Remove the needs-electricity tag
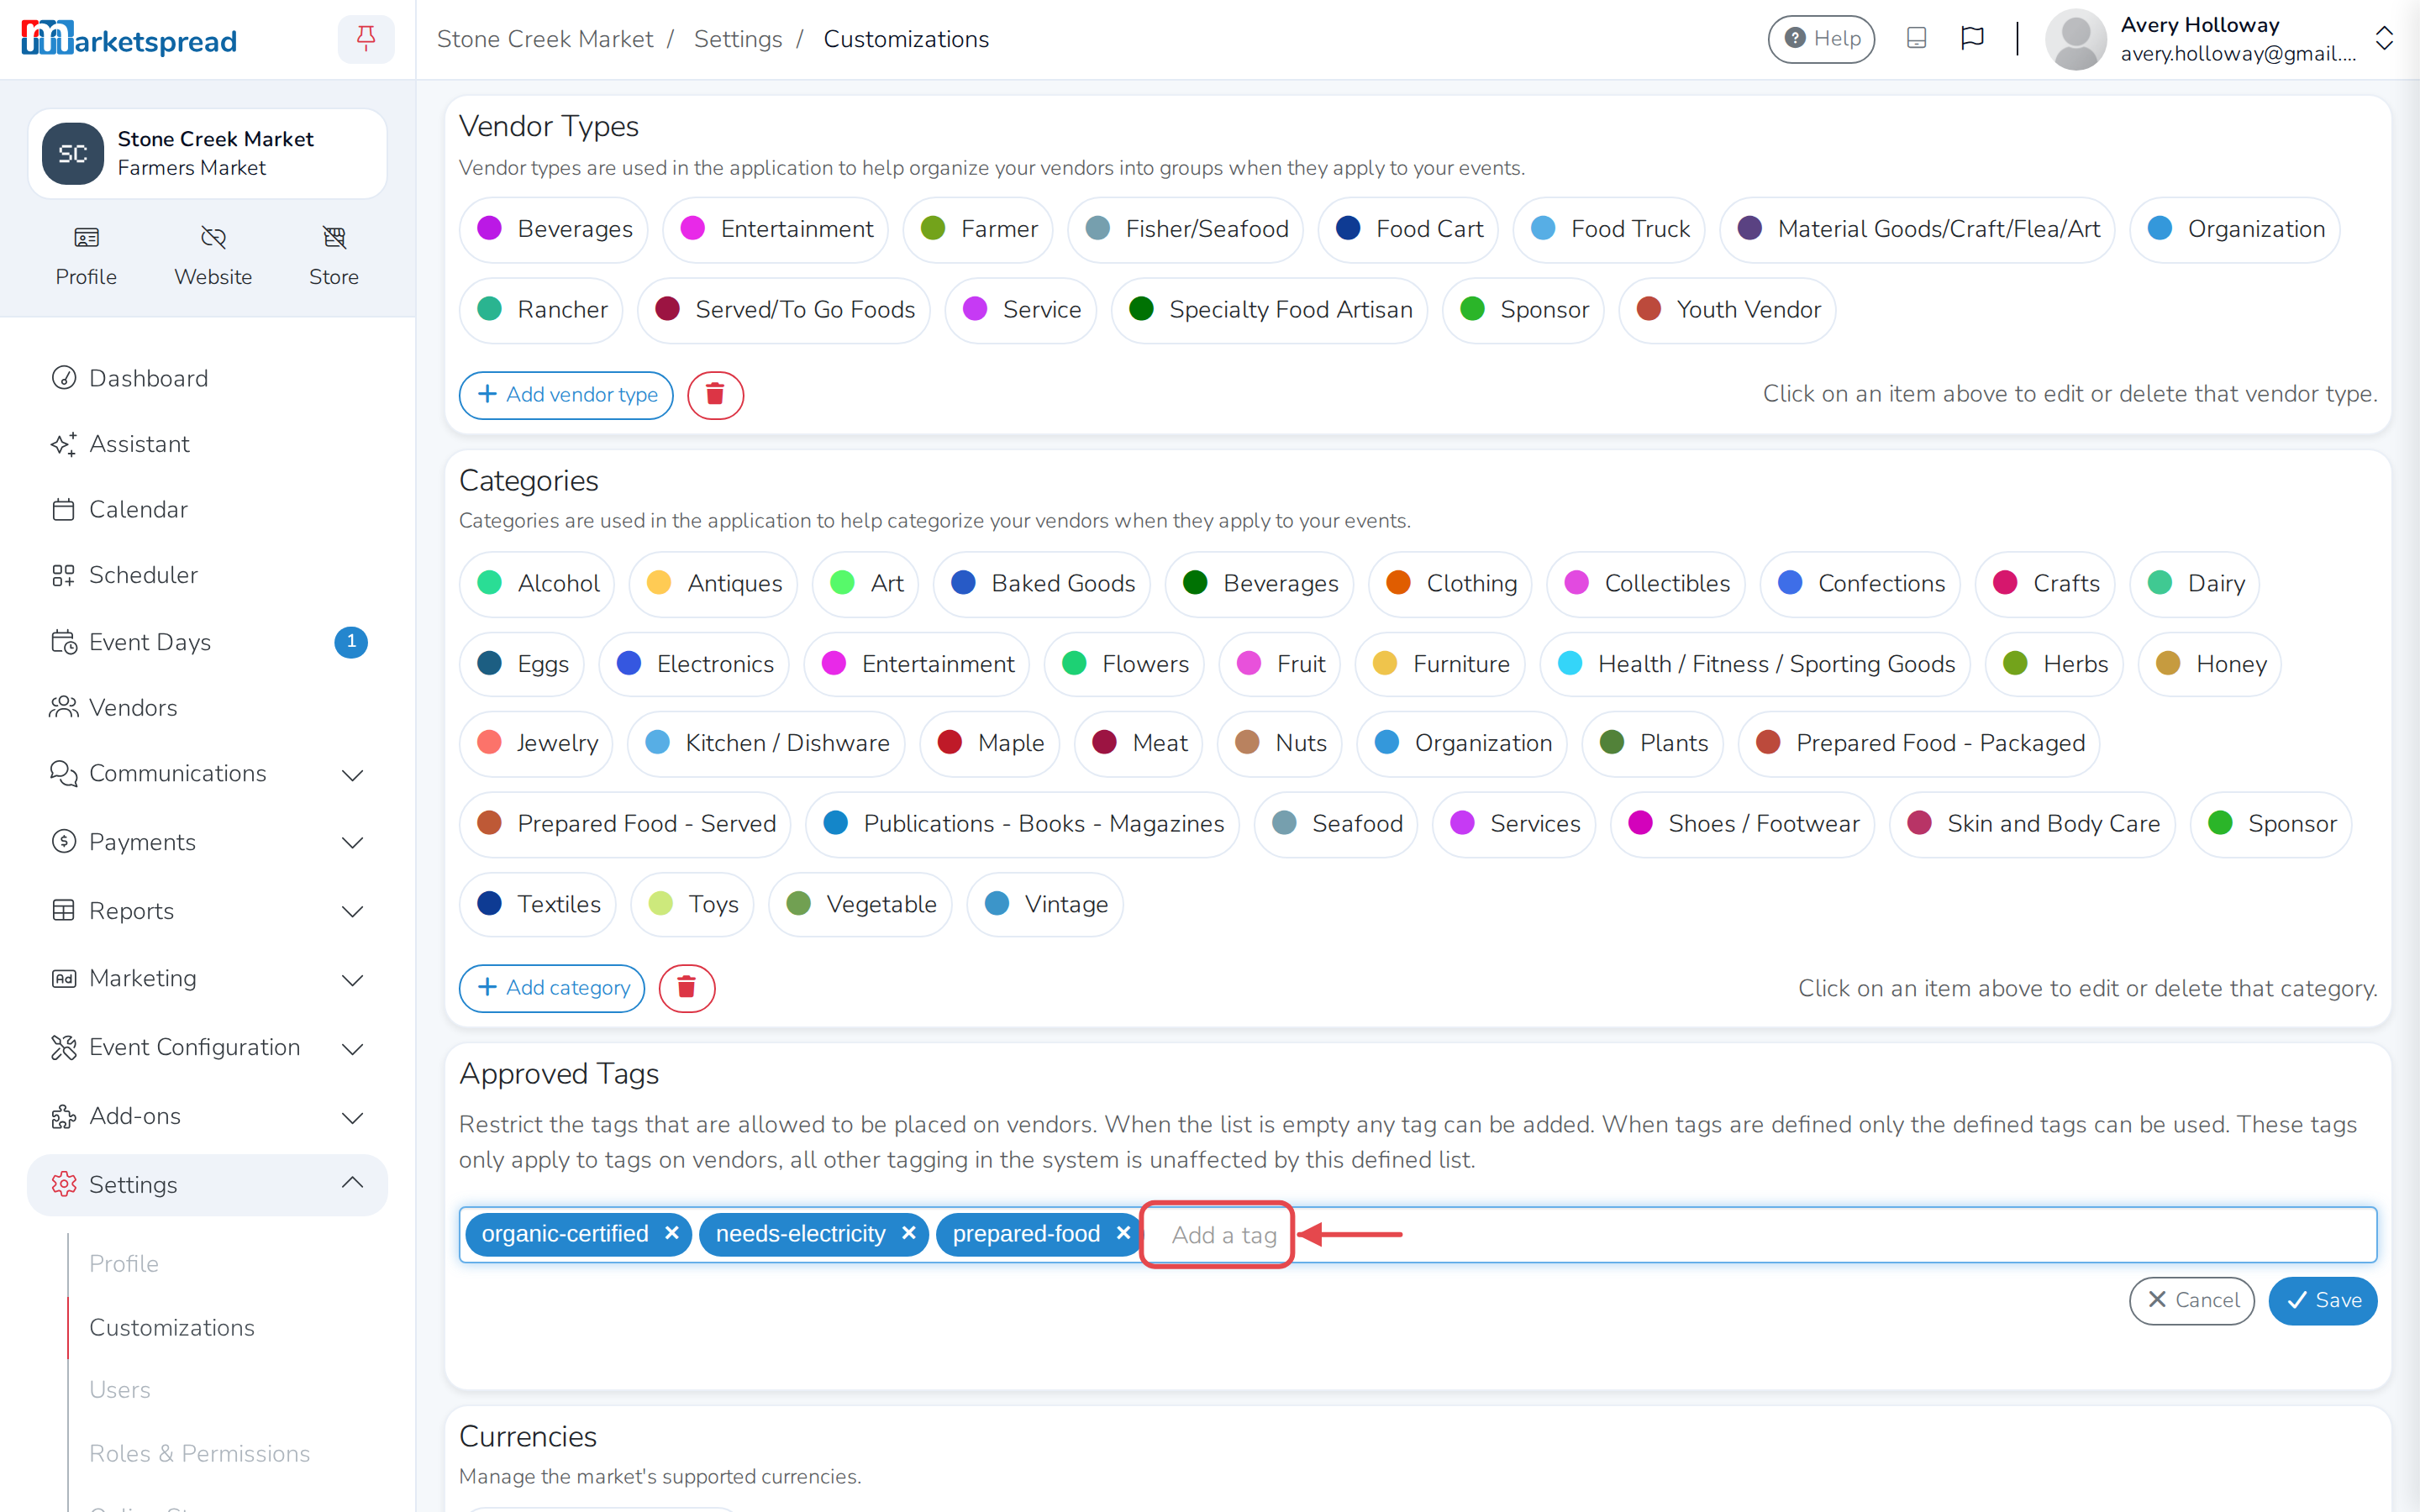The image size is (2420, 1512). pyautogui.click(x=908, y=1233)
